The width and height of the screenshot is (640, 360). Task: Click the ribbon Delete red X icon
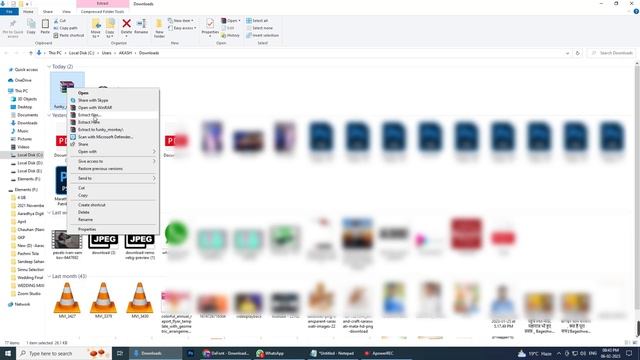(x=127, y=24)
